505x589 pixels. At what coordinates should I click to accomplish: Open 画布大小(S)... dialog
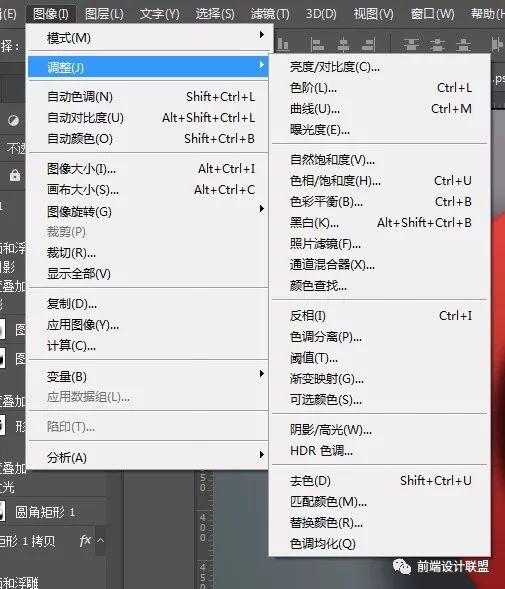pyautogui.click(x=149, y=190)
